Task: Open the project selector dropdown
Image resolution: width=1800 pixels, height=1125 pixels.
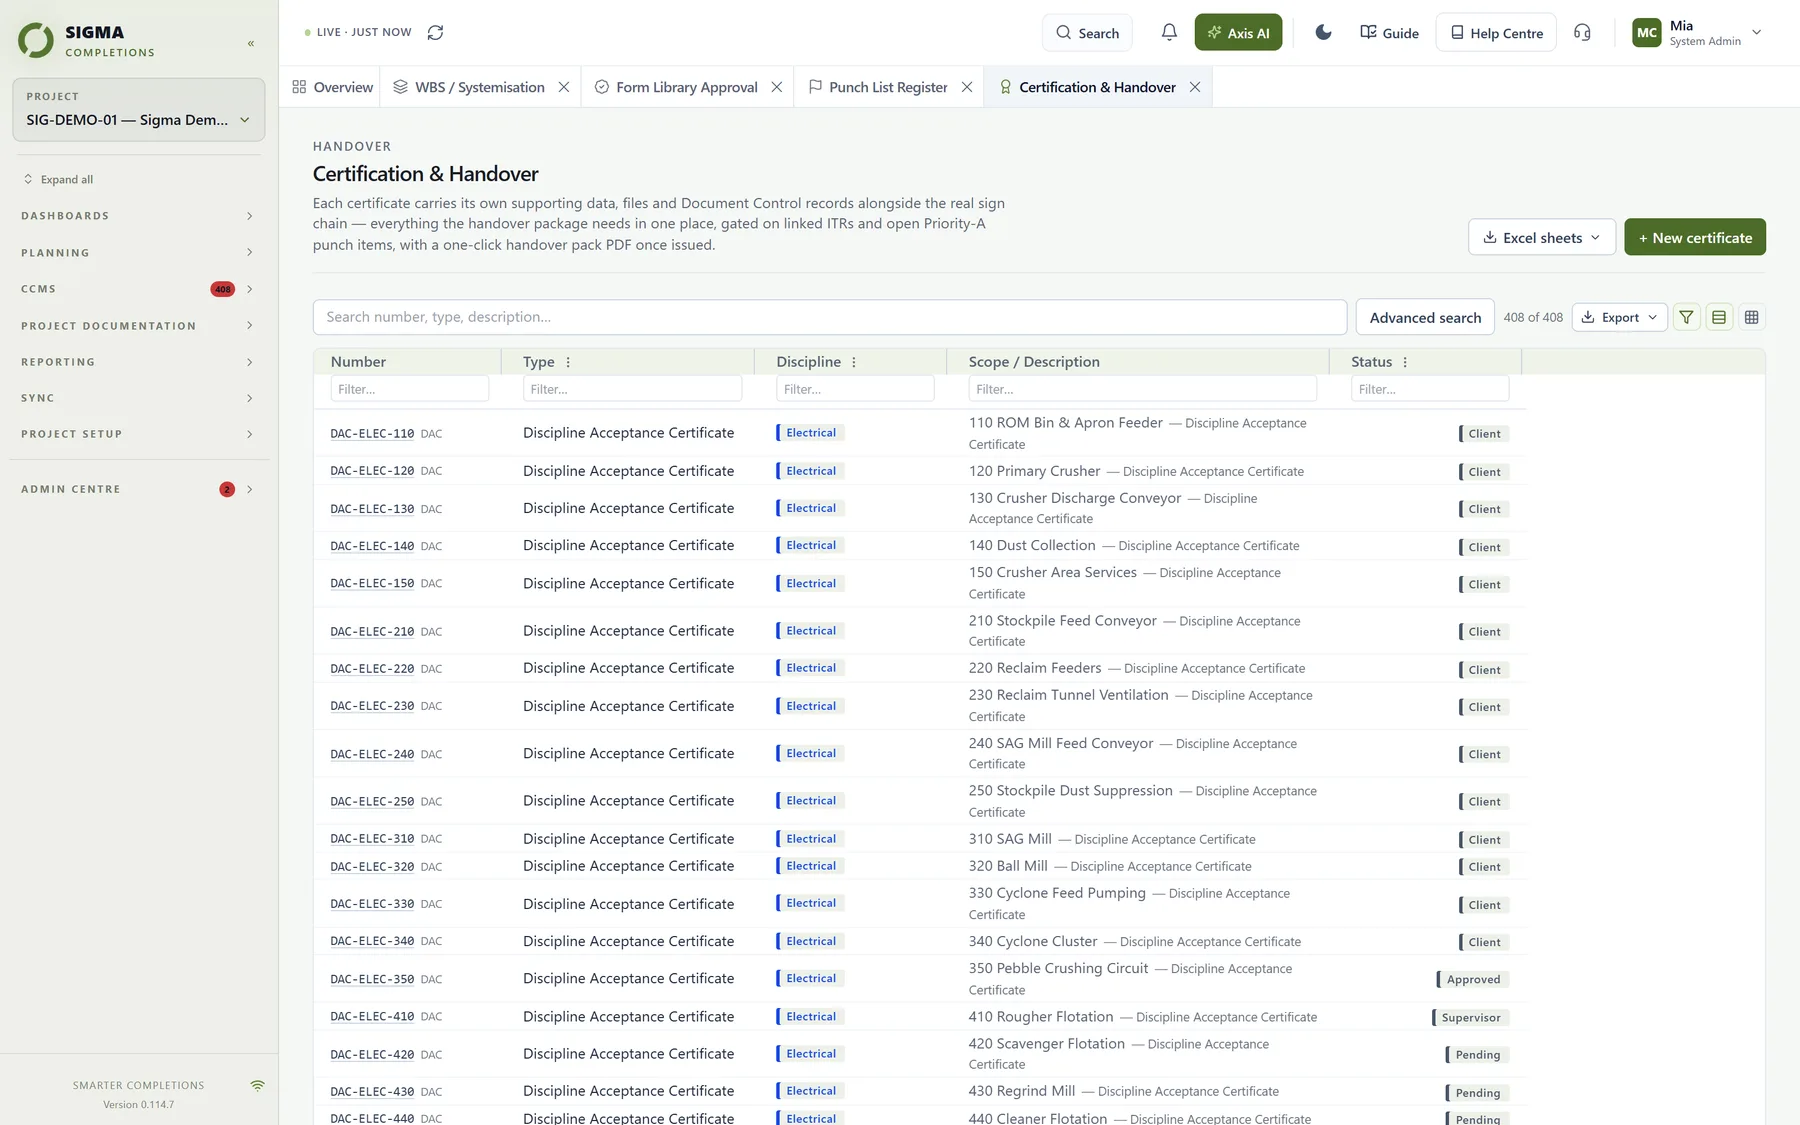Action: tap(139, 110)
